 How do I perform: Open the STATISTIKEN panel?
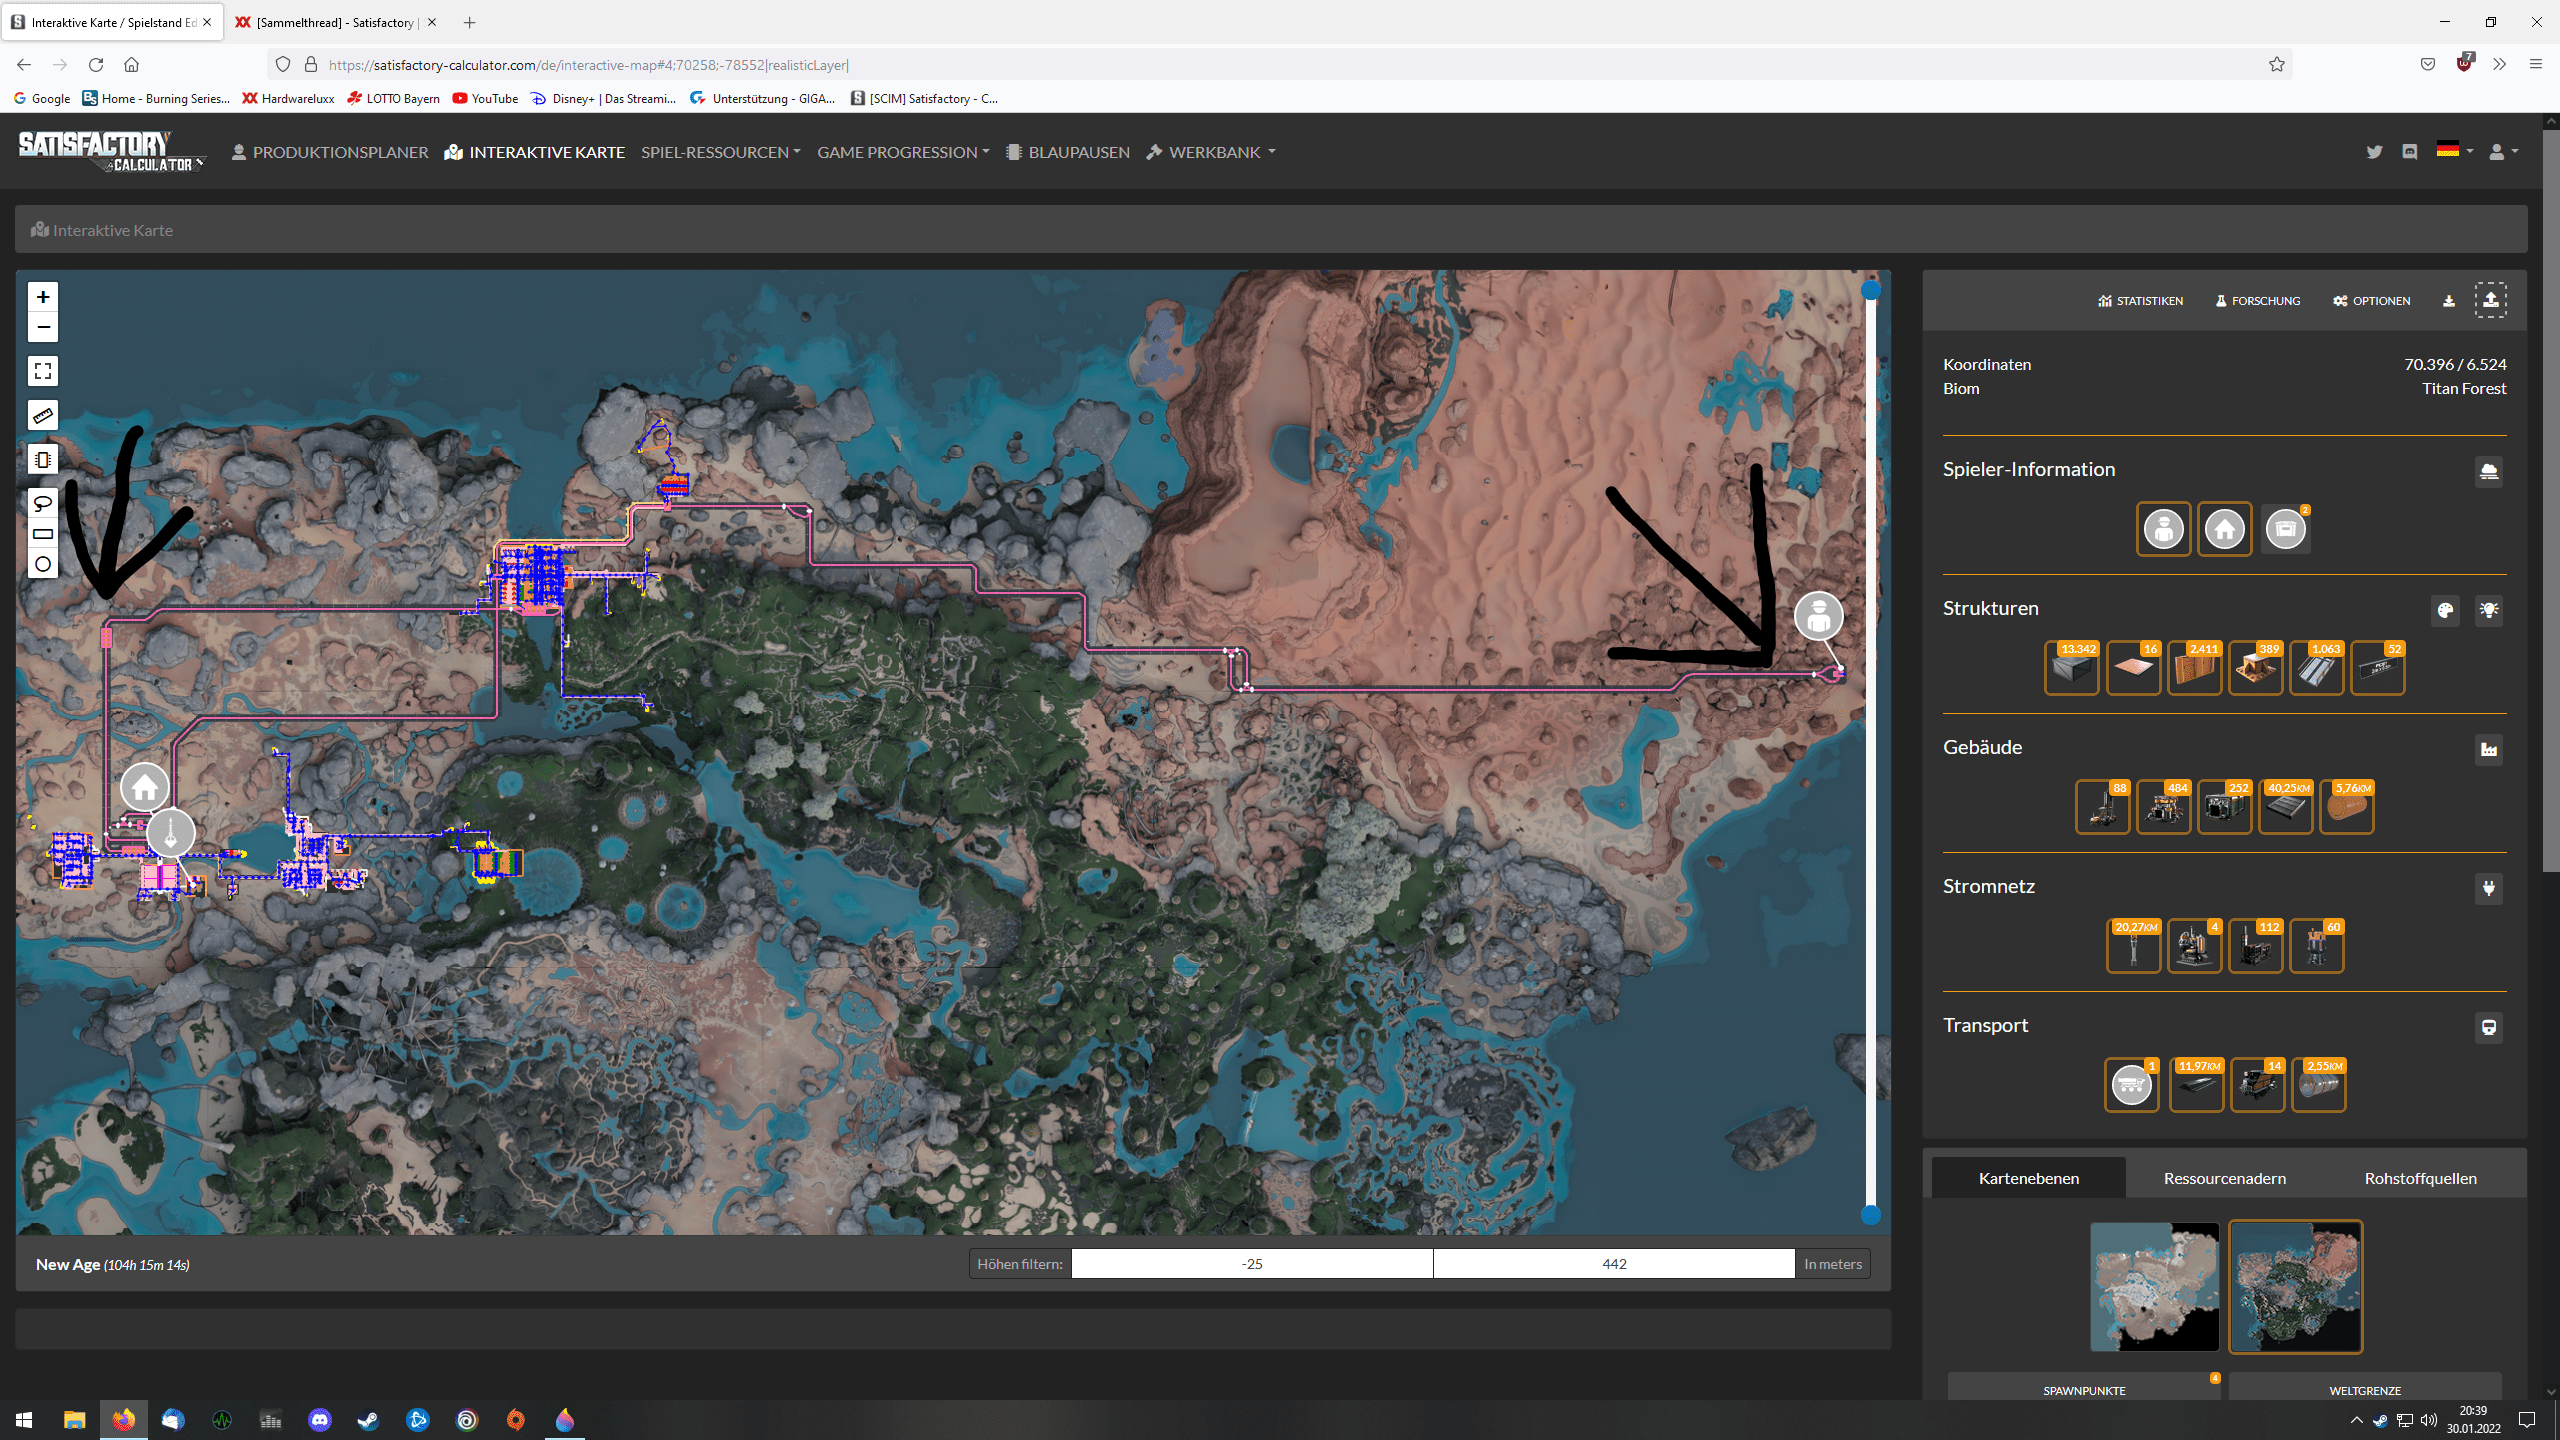2140,301
